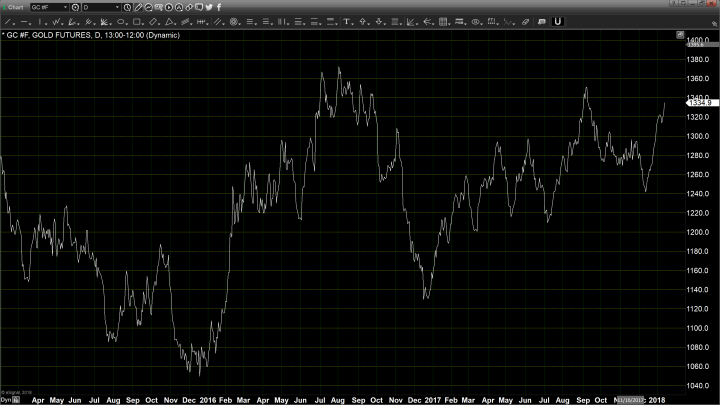Select the rectangle drawing tool

pos(136,22)
